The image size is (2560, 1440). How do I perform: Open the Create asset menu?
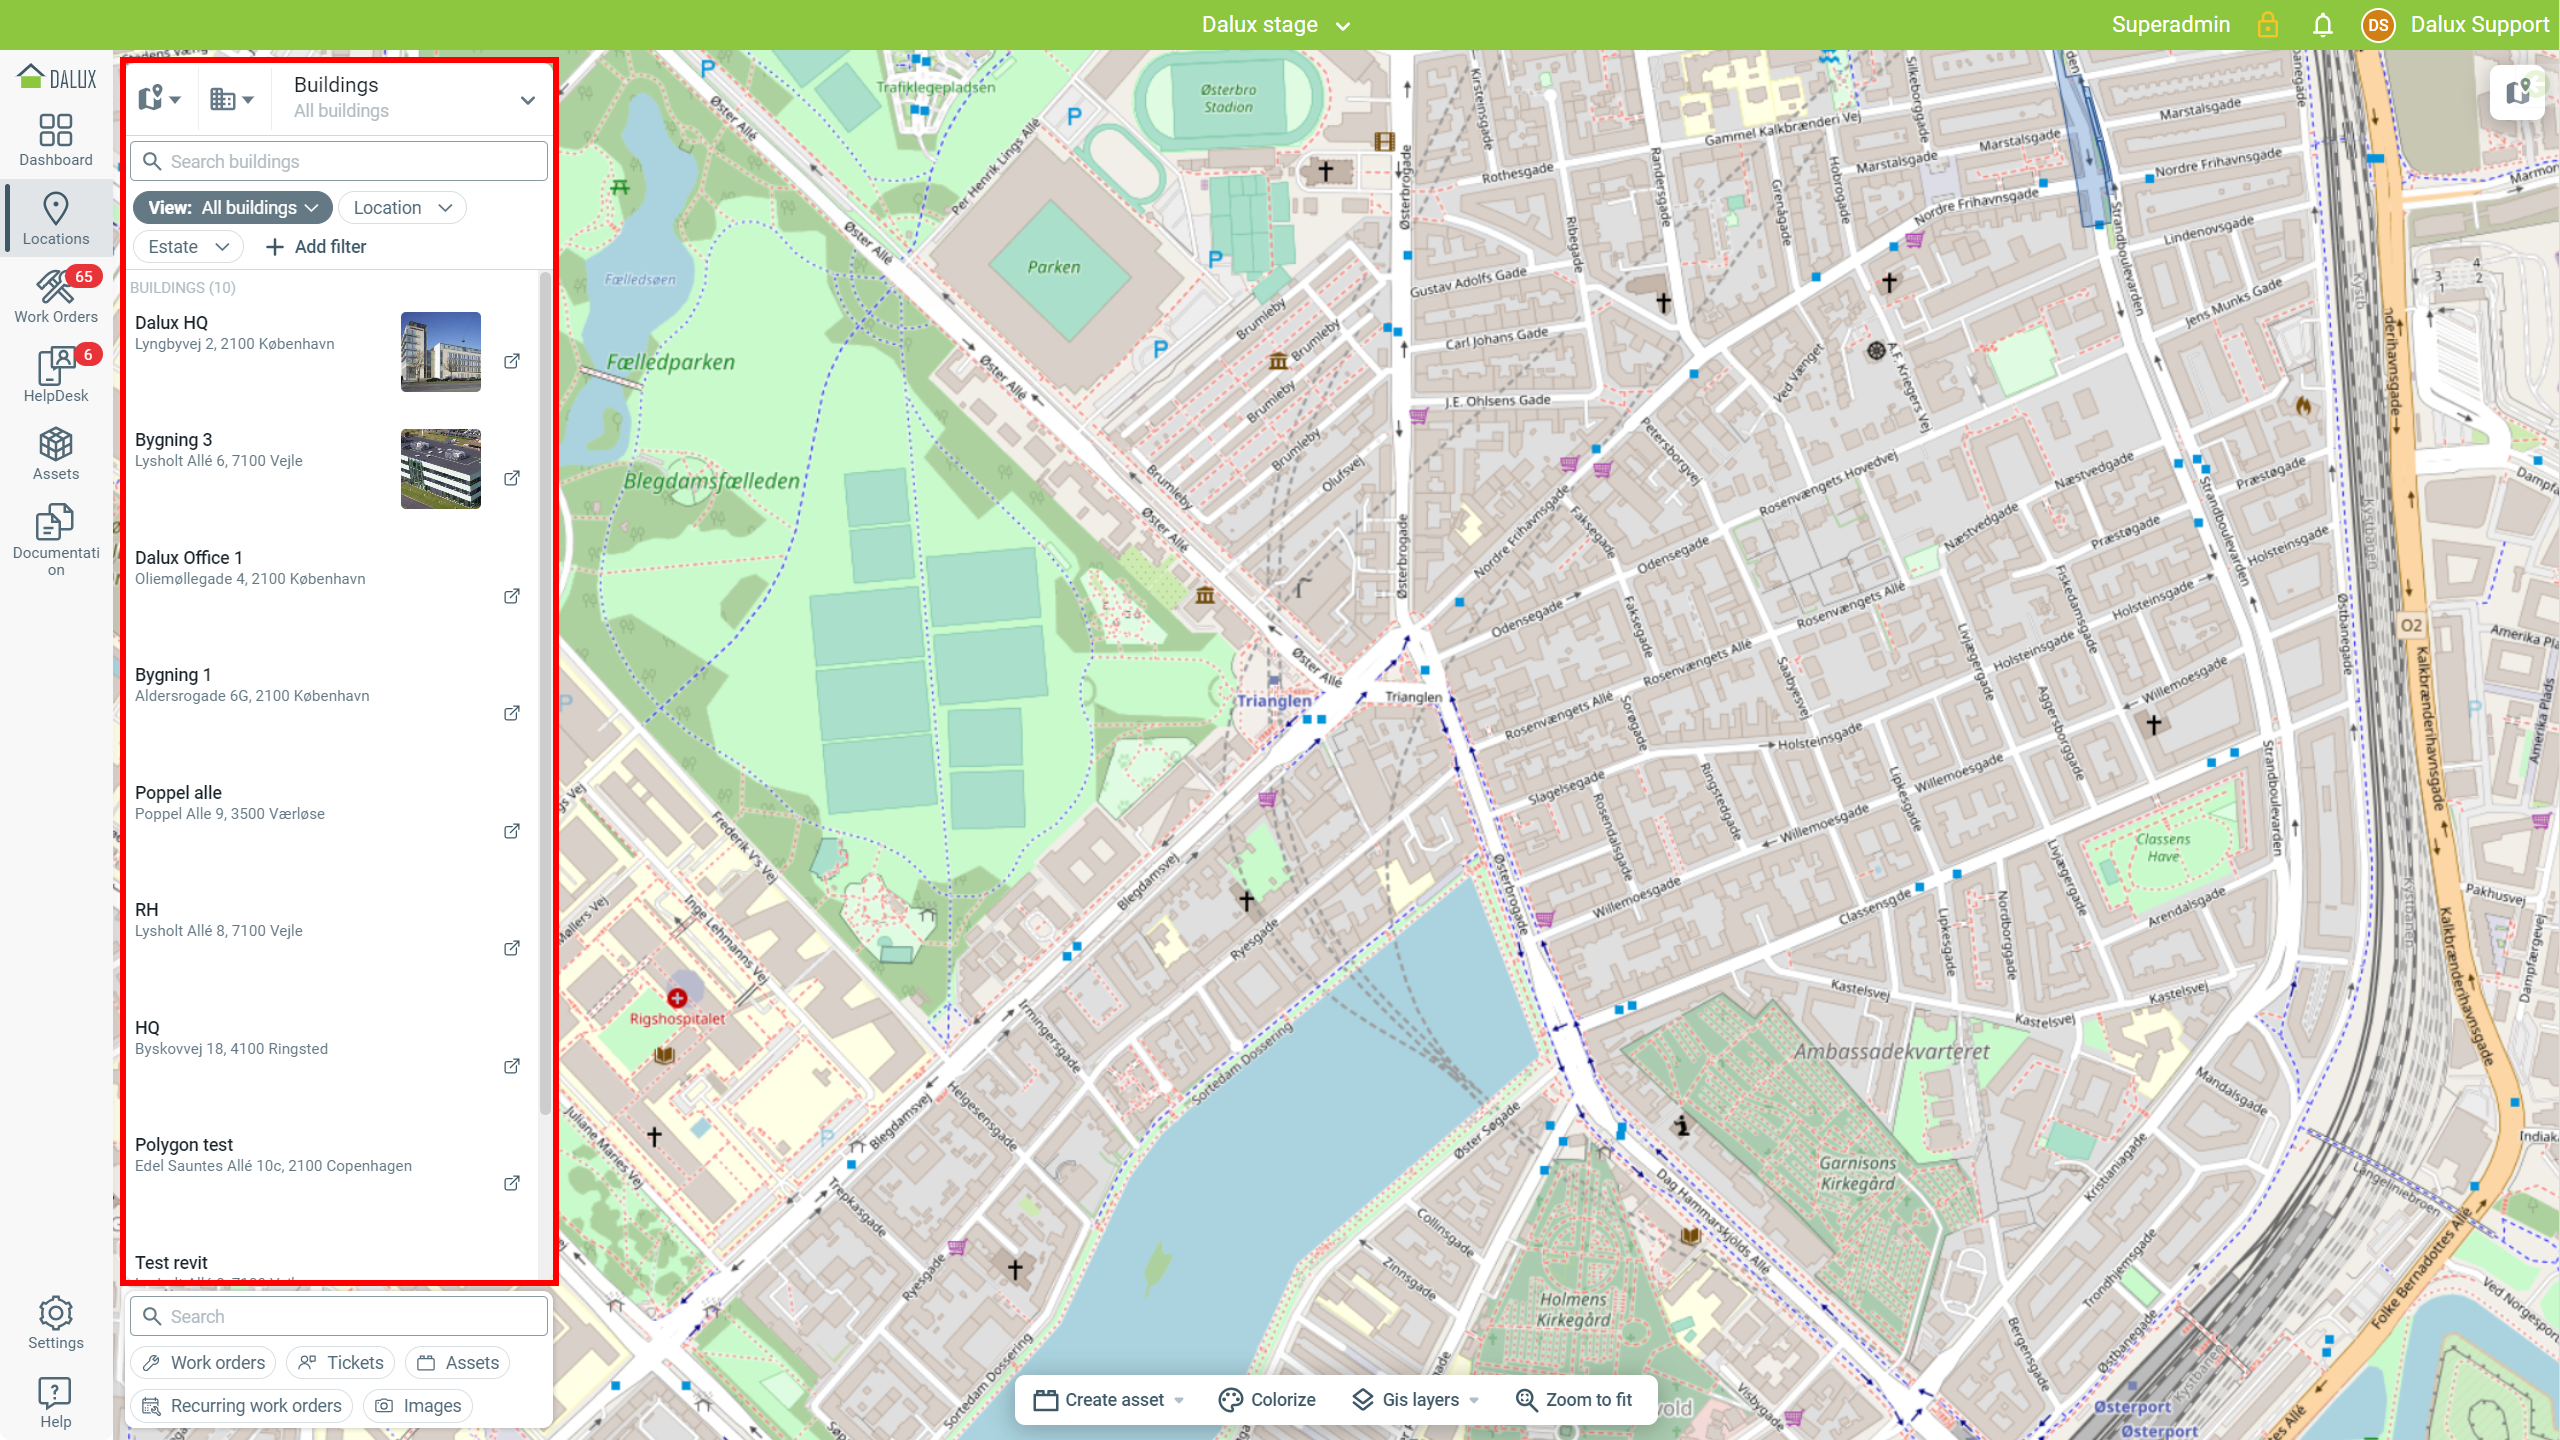pos(1109,1400)
